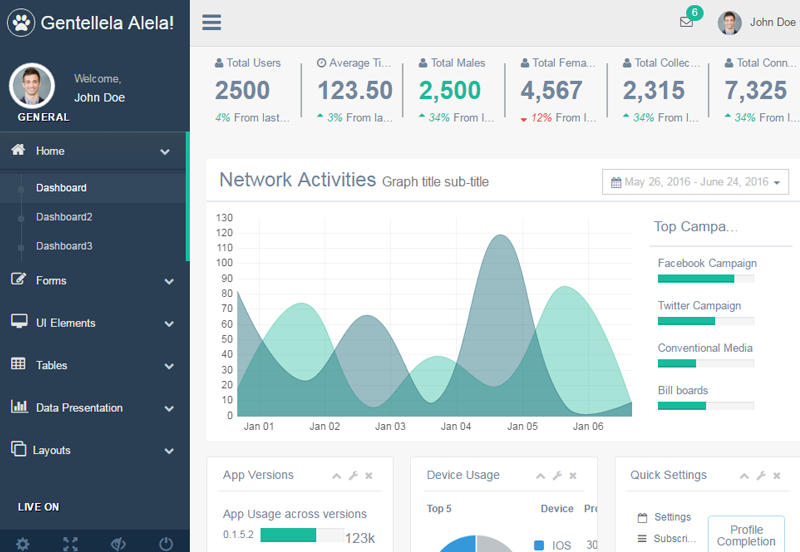
Task: Open settings gear in sidebar footer
Action: click(22, 544)
